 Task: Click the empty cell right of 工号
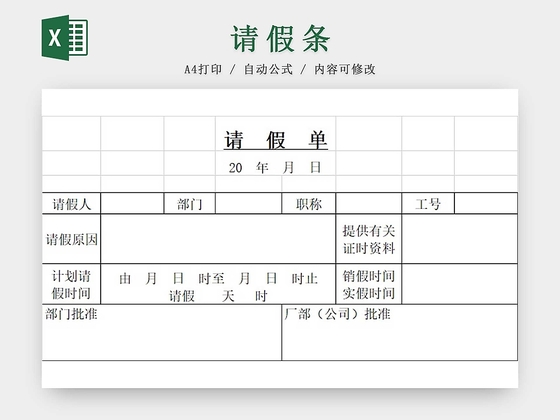[x=486, y=204]
